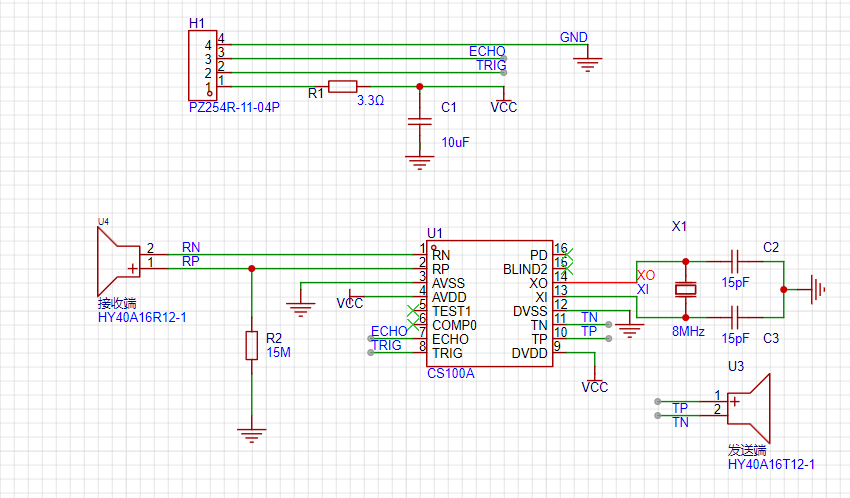The image size is (850, 498).
Task: Select the ground symbol under the GND label
Action: coord(588,65)
